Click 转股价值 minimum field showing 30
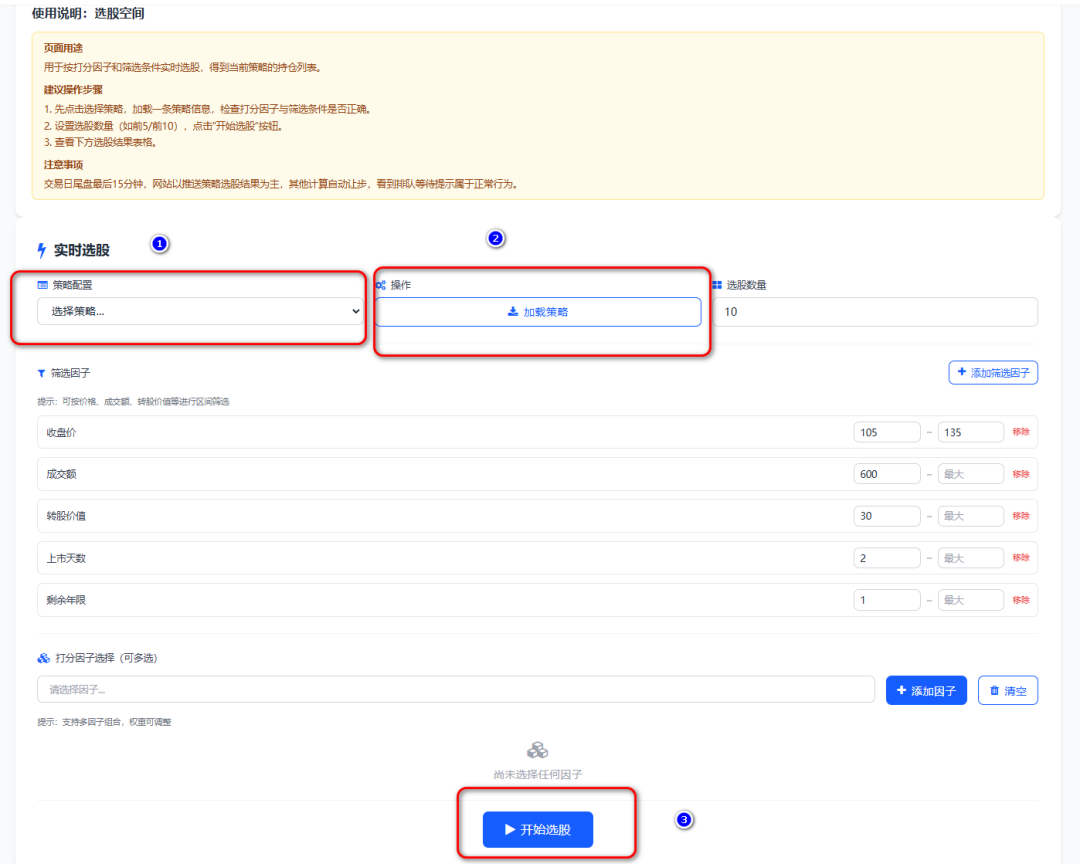Viewport: 1080px width, 864px height. coord(886,516)
